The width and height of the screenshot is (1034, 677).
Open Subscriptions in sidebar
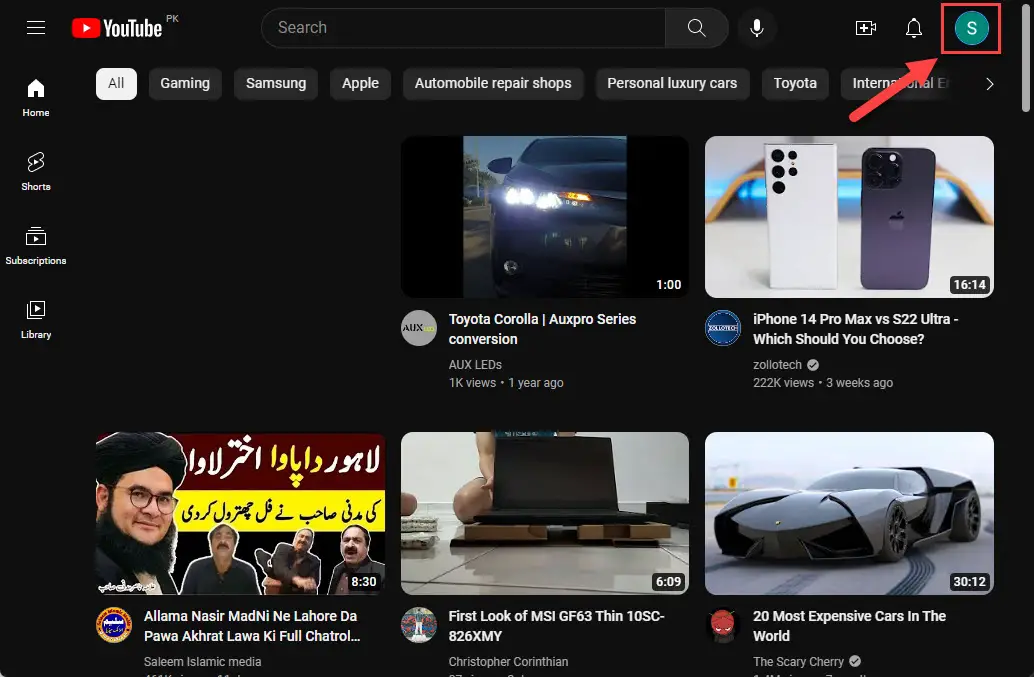click(36, 245)
